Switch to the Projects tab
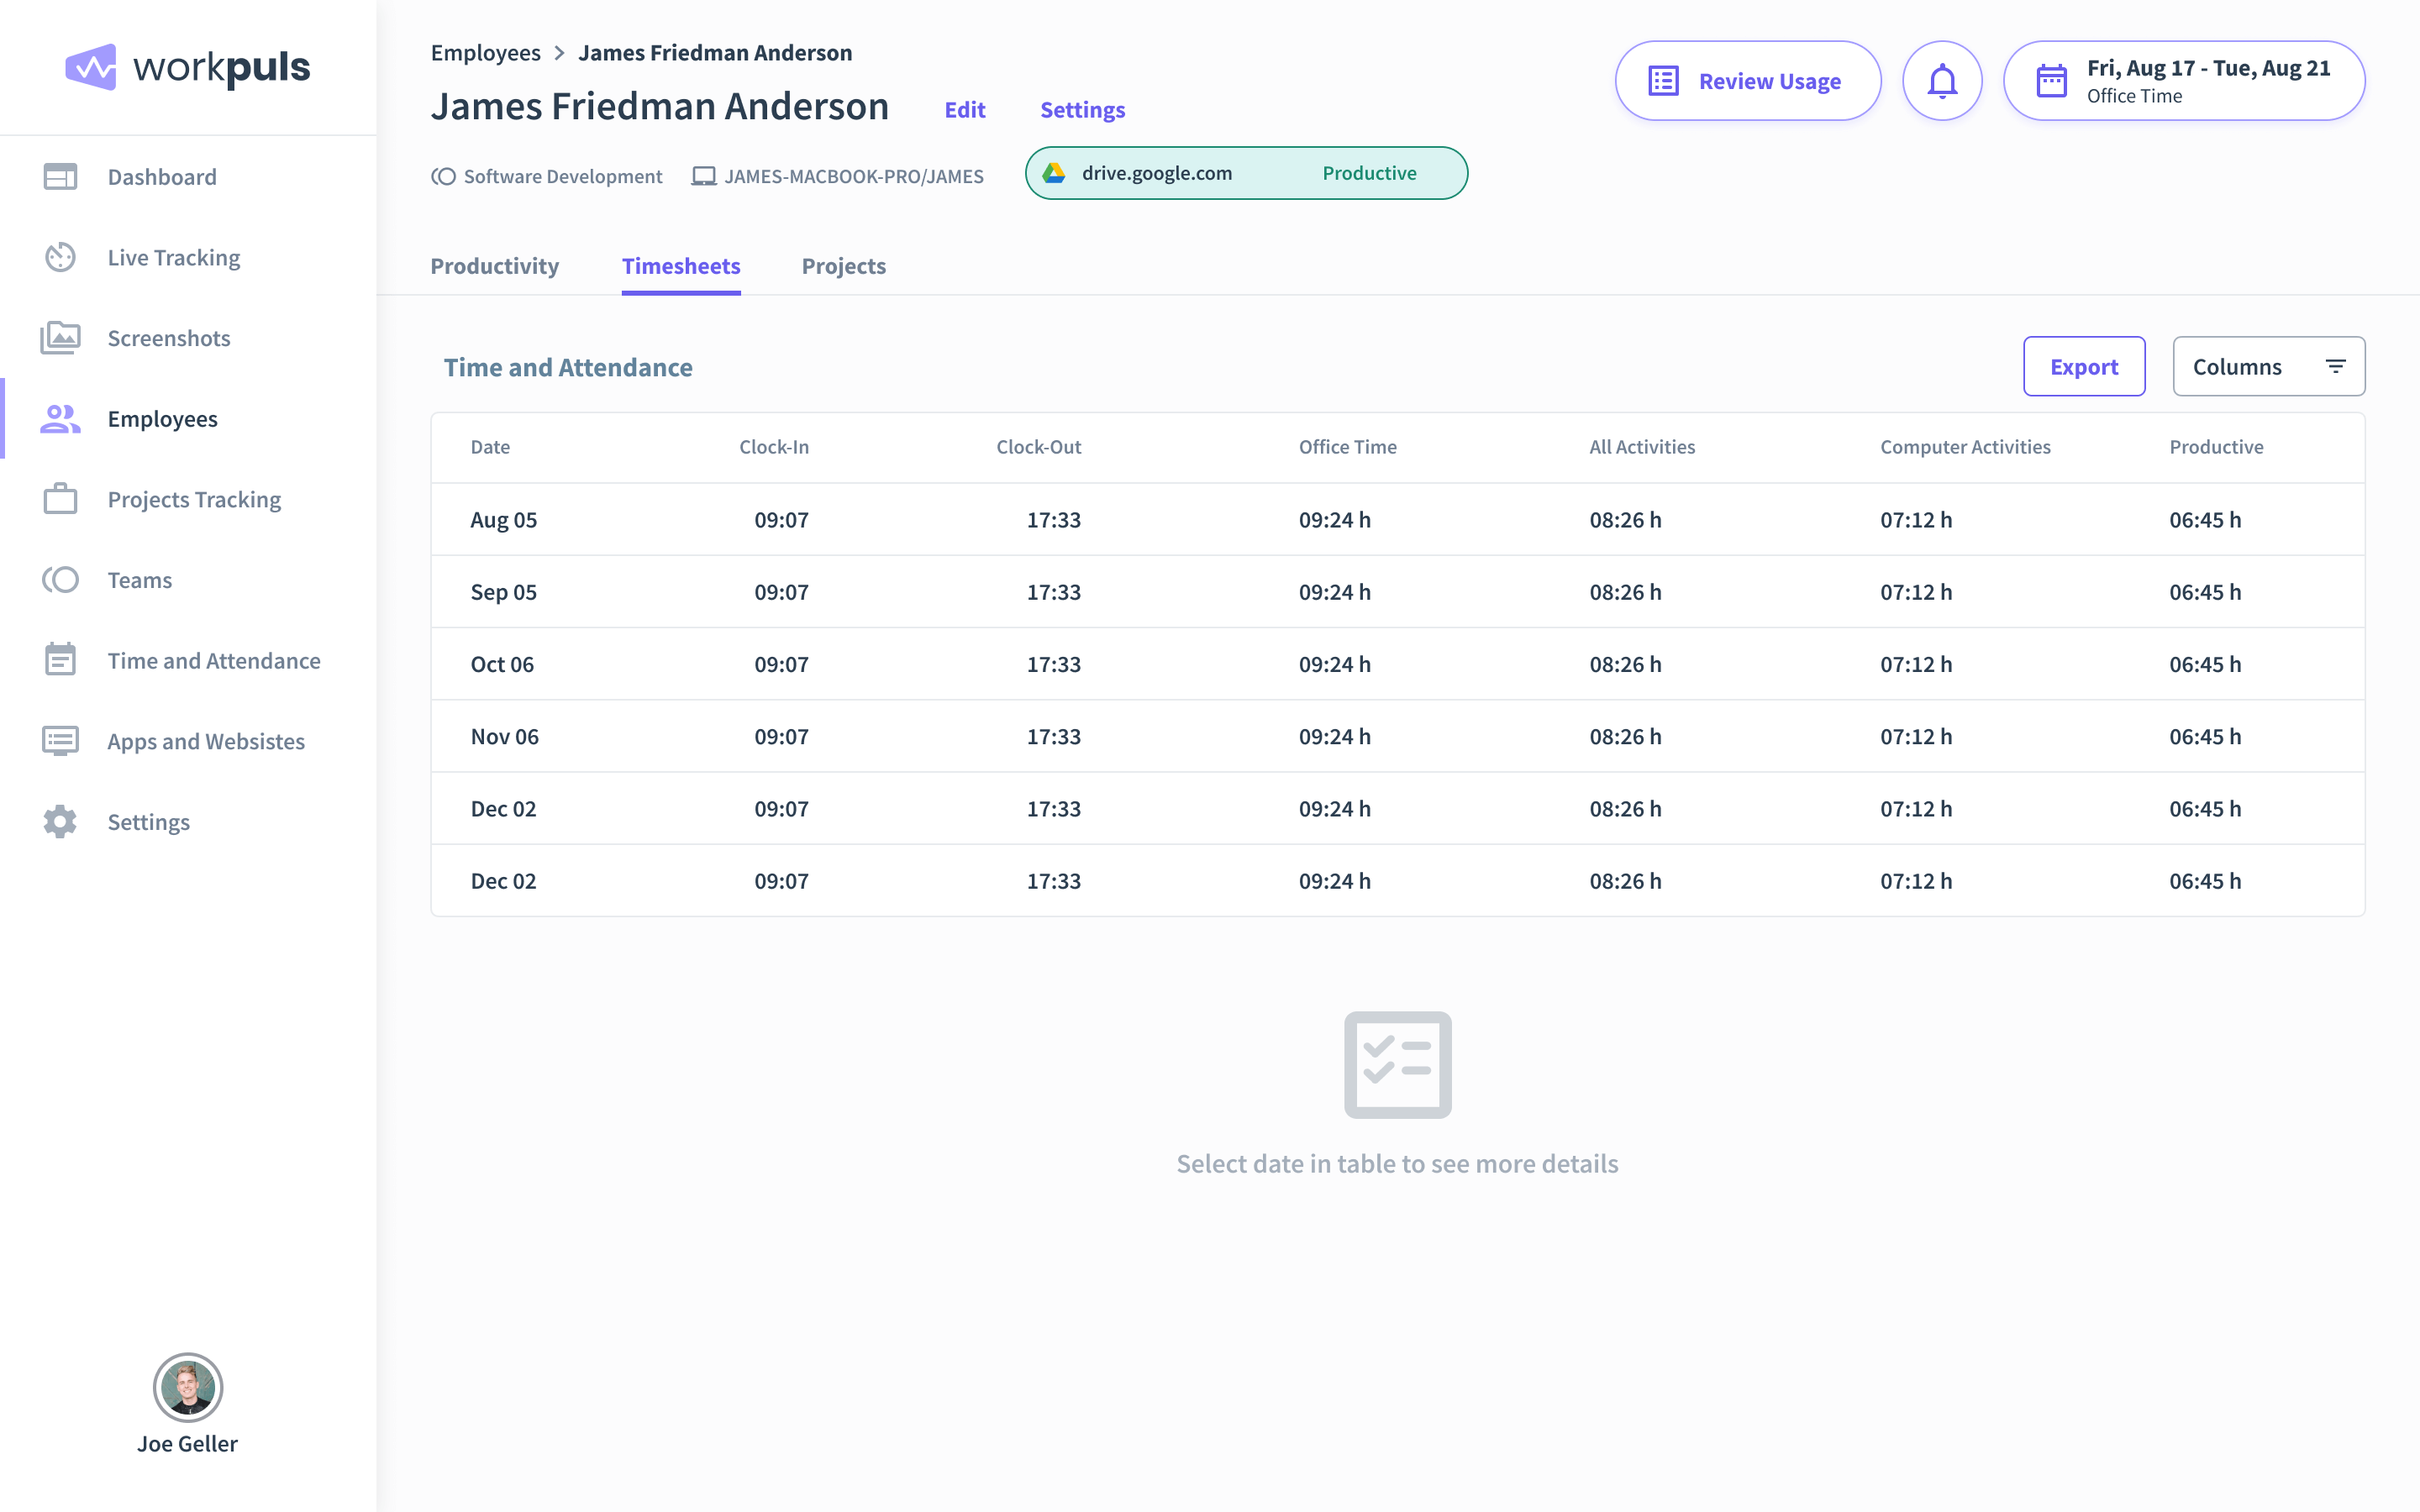Image resolution: width=2420 pixels, height=1512 pixels. [843, 266]
